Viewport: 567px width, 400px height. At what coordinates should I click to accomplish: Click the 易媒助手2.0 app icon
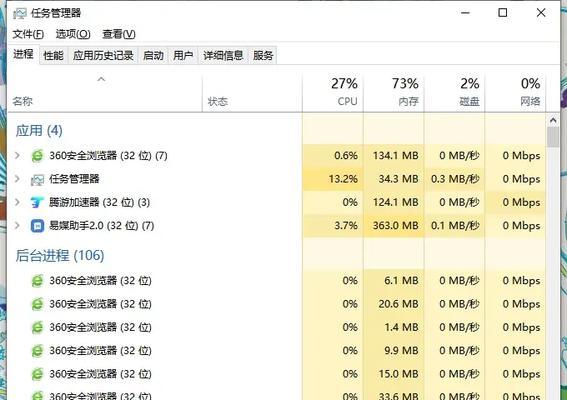tap(37, 226)
